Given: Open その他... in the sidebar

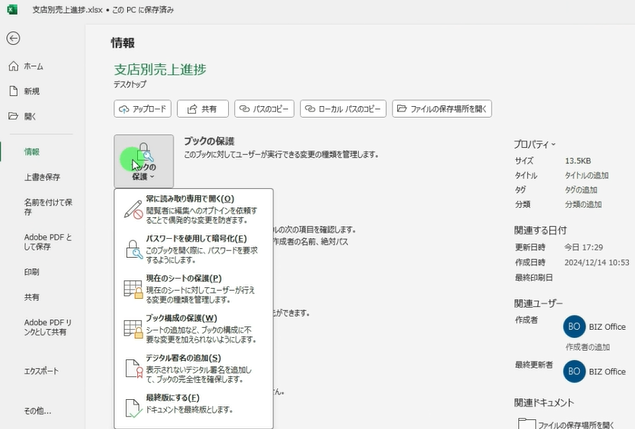Looking at the screenshot, I should click(37, 411).
